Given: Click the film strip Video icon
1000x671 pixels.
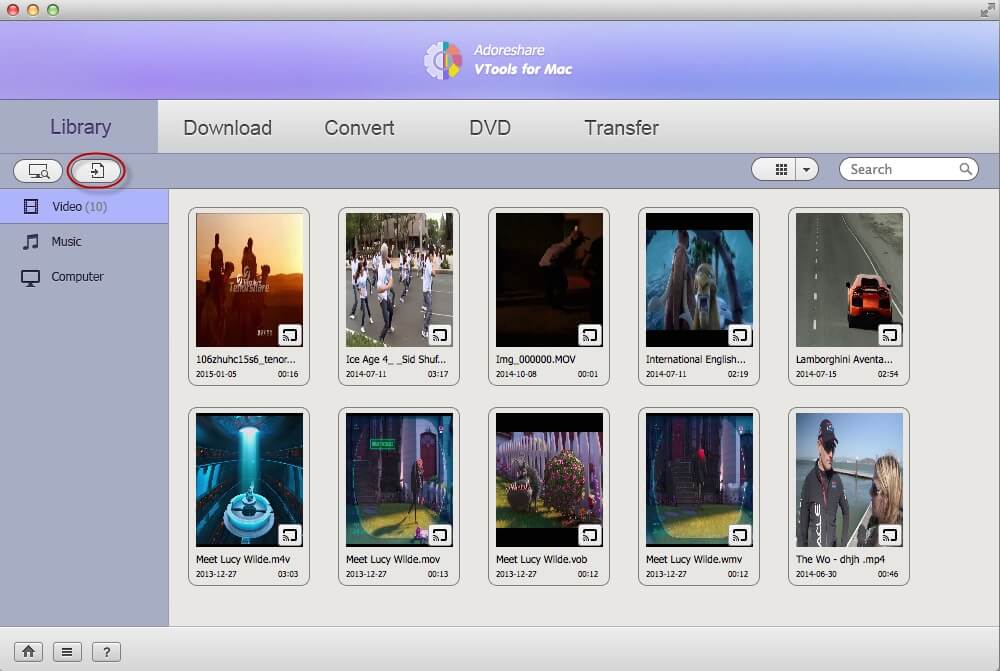Looking at the screenshot, I should (x=31, y=206).
